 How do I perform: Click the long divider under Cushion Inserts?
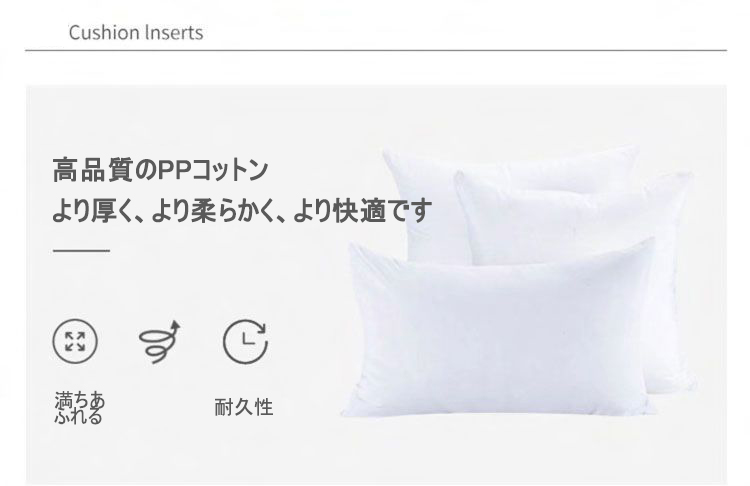tap(376, 50)
